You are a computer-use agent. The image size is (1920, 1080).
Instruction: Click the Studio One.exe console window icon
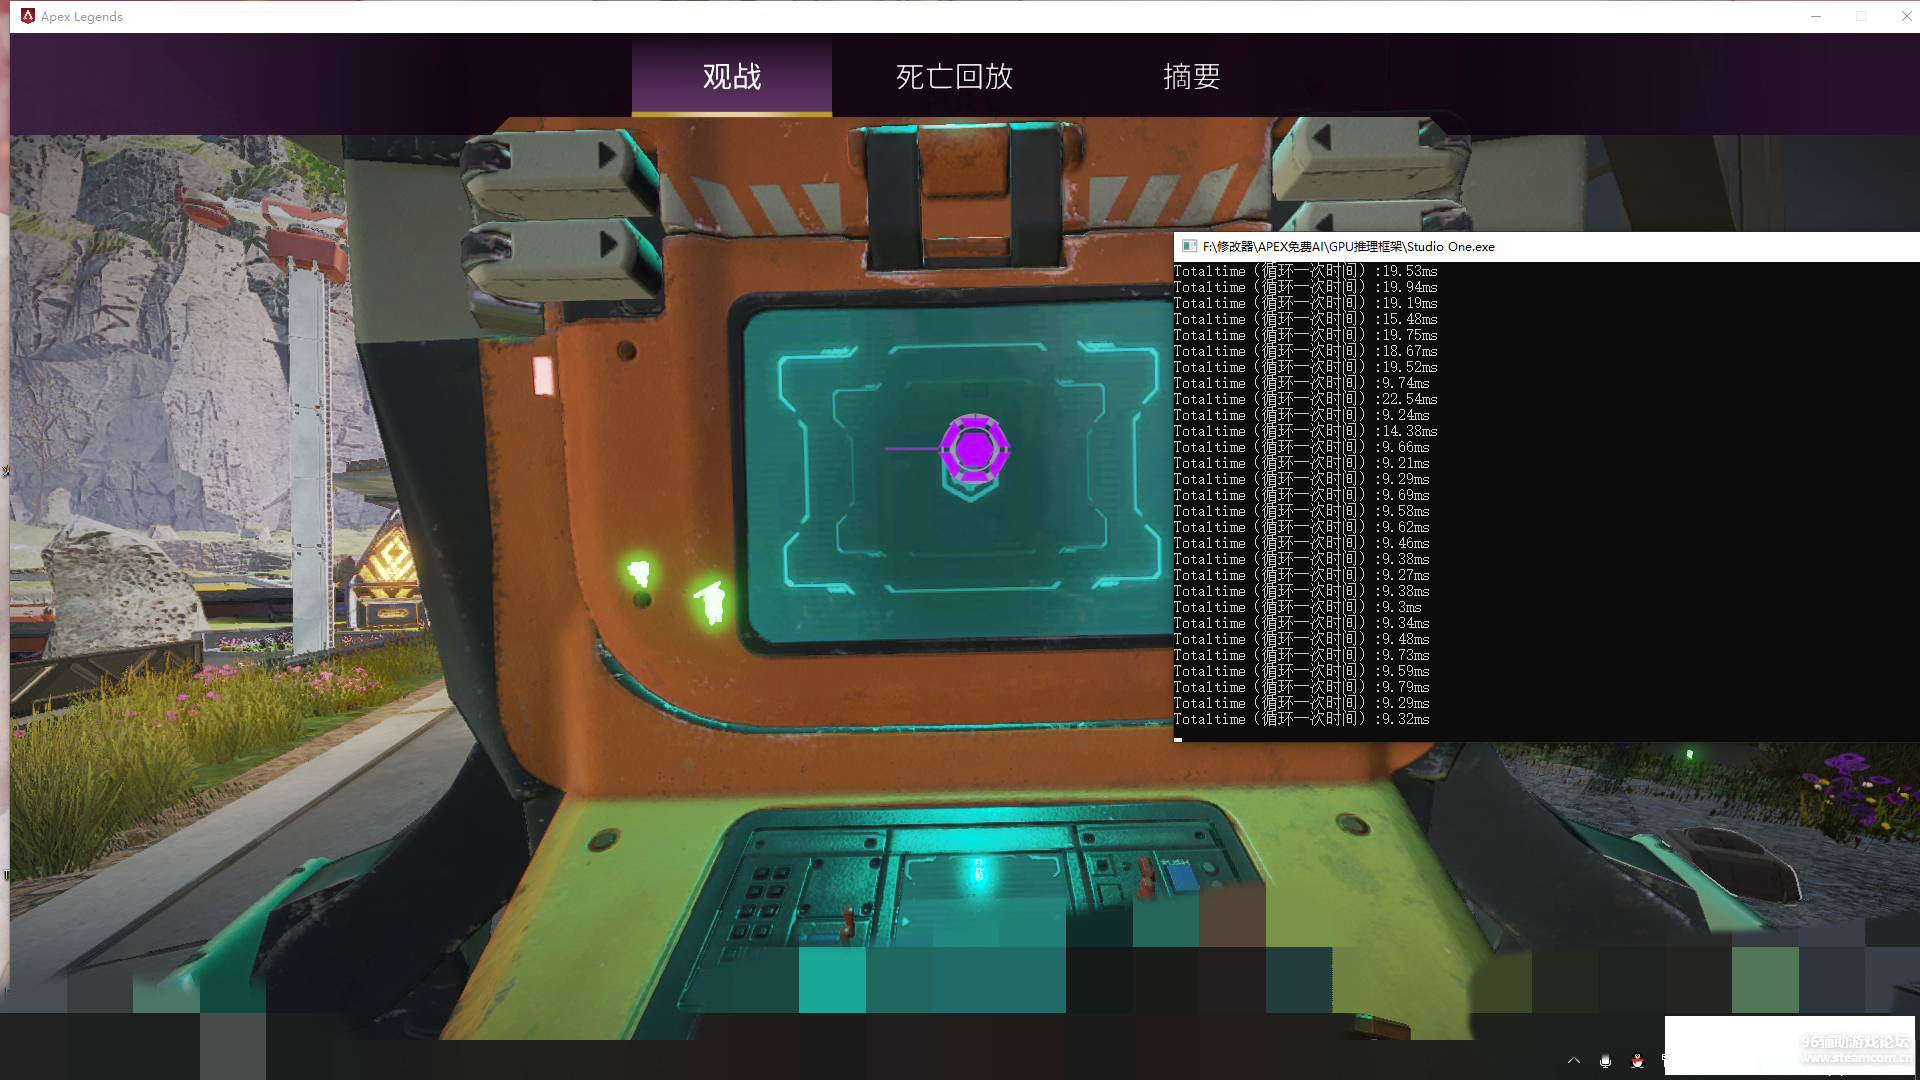[1189, 246]
